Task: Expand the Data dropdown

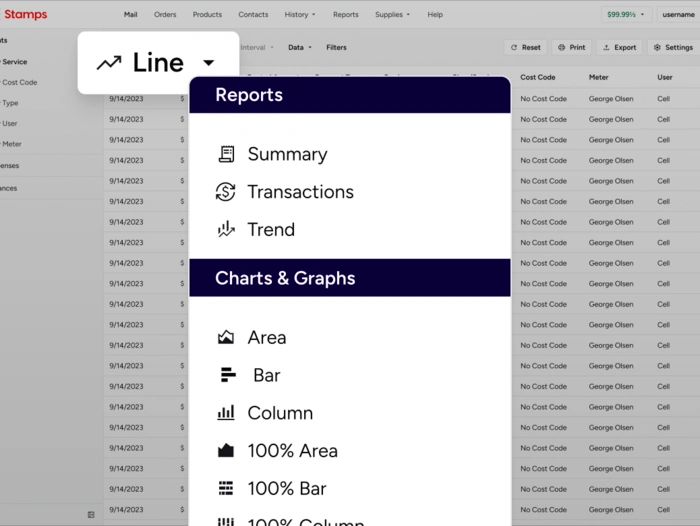Action: (x=300, y=48)
